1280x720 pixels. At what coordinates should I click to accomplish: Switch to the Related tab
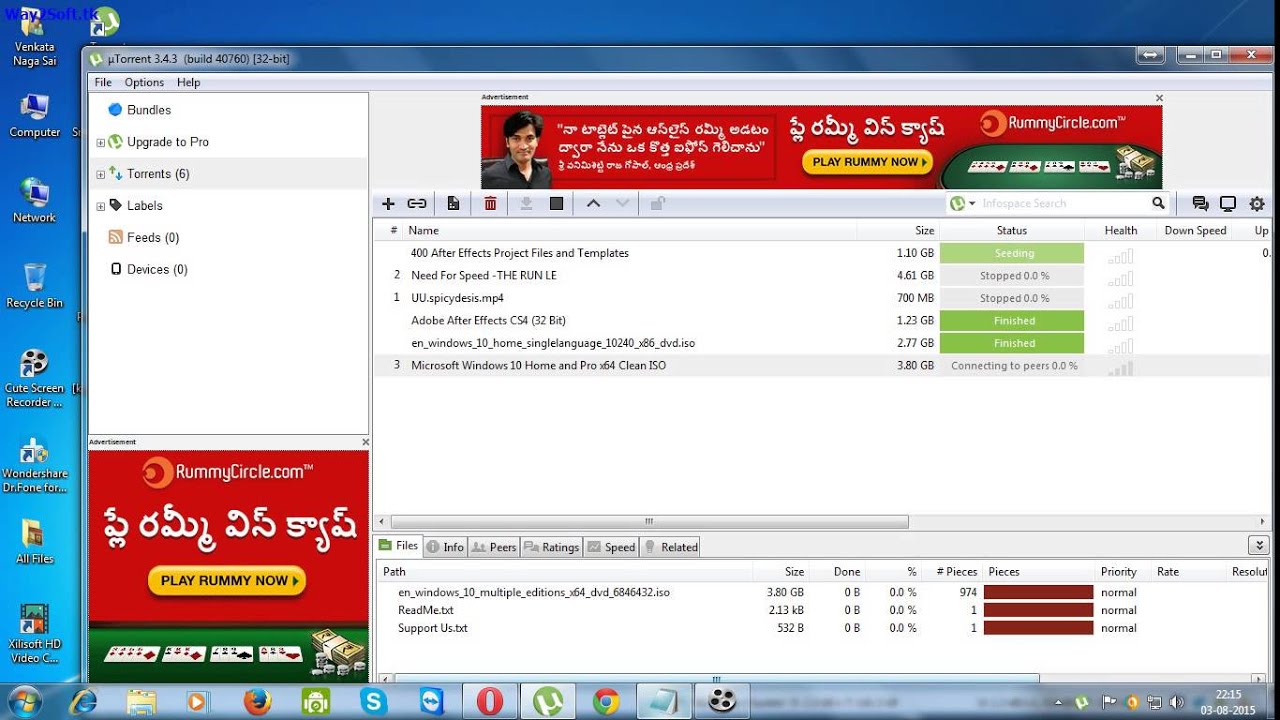(670, 547)
